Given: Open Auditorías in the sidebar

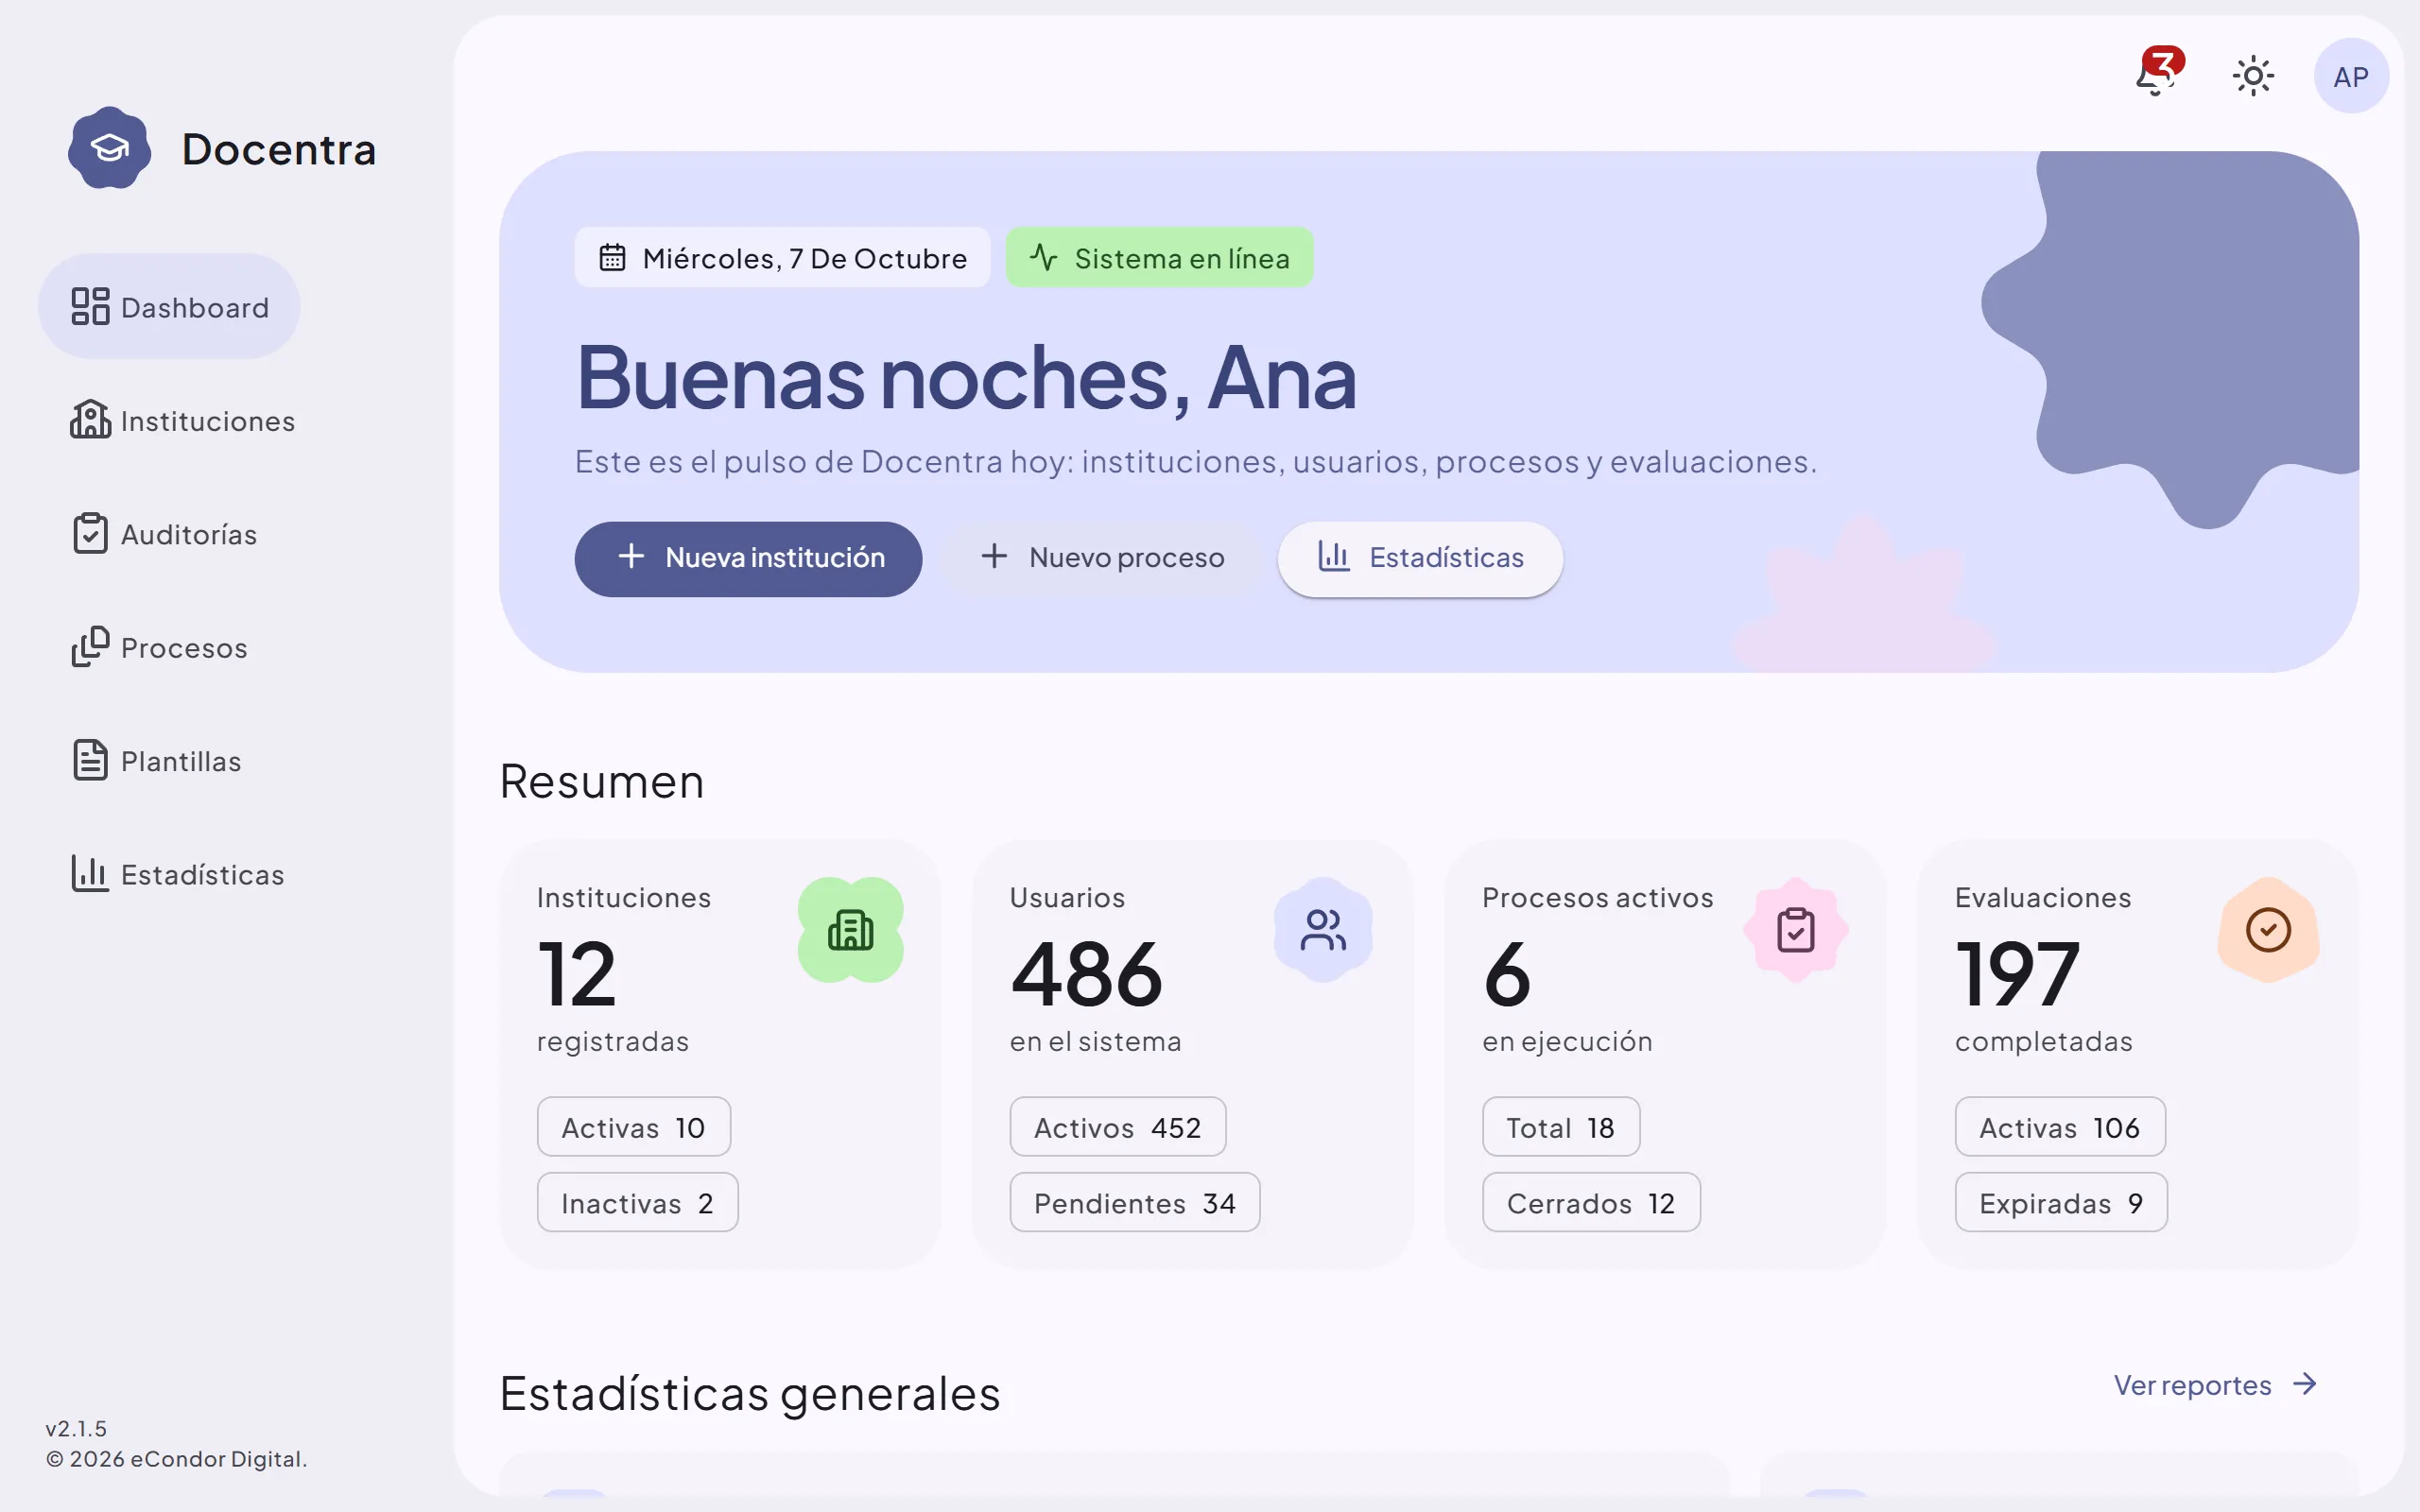Looking at the screenshot, I should coord(164,533).
